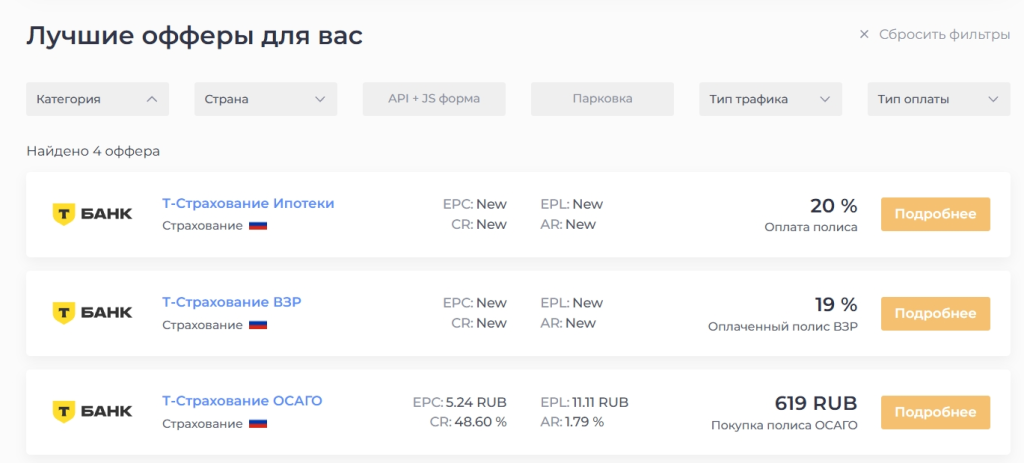Open the Тип оплаты dropdown
1024x463 pixels.
pyautogui.click(x=939, y=99)
